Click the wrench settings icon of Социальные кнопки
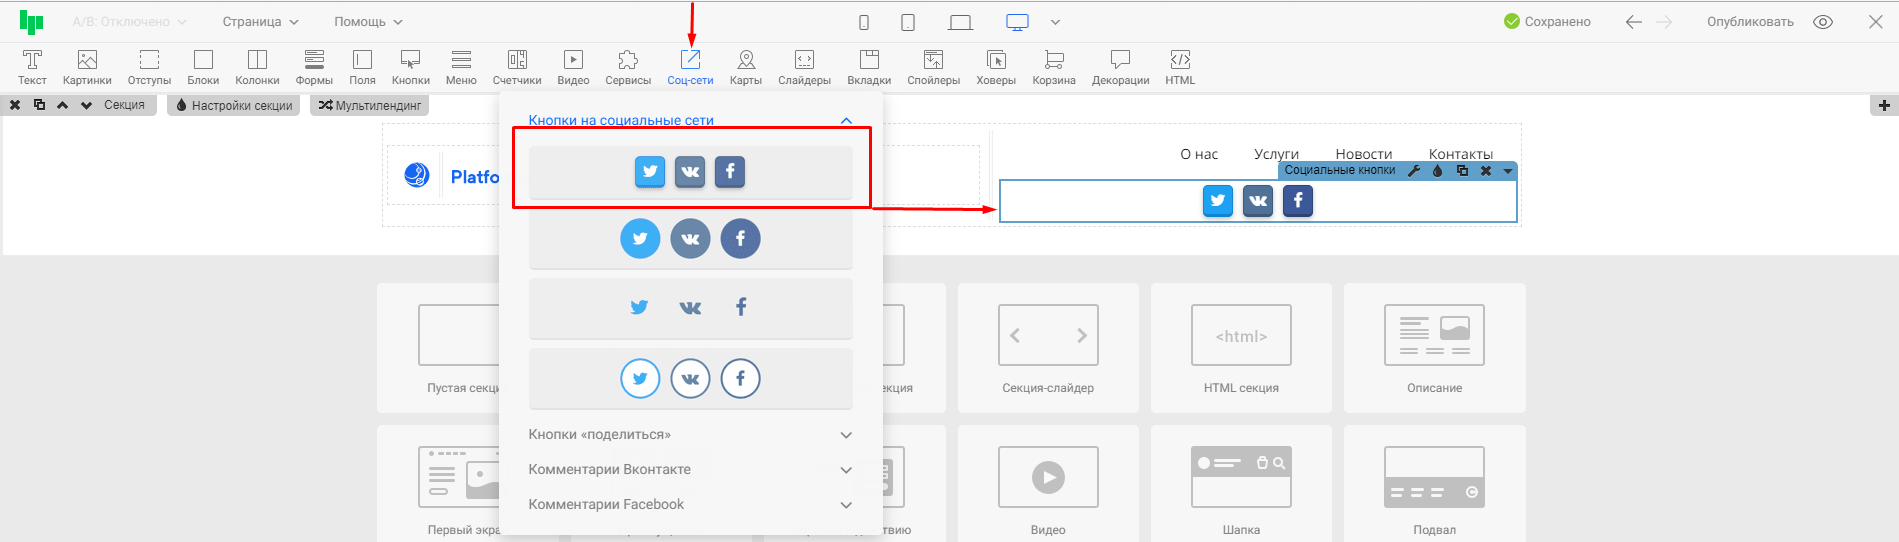This screenshot has height=542, width=1899. click(1414, 171)
